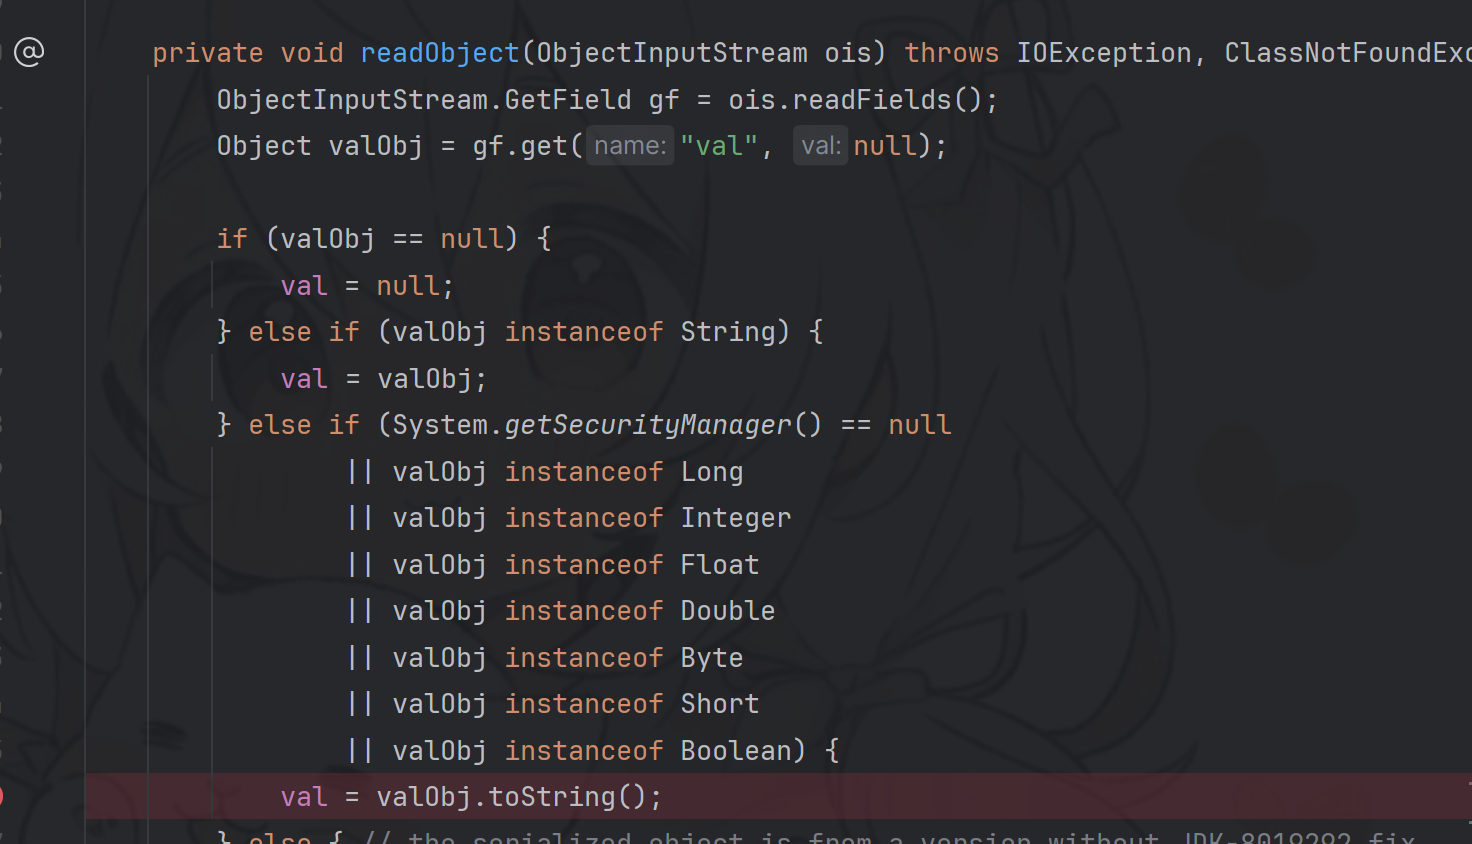Click the 'name:' parameter inlay hint
Screen dimensions: 1472x844
pos(629,146)
